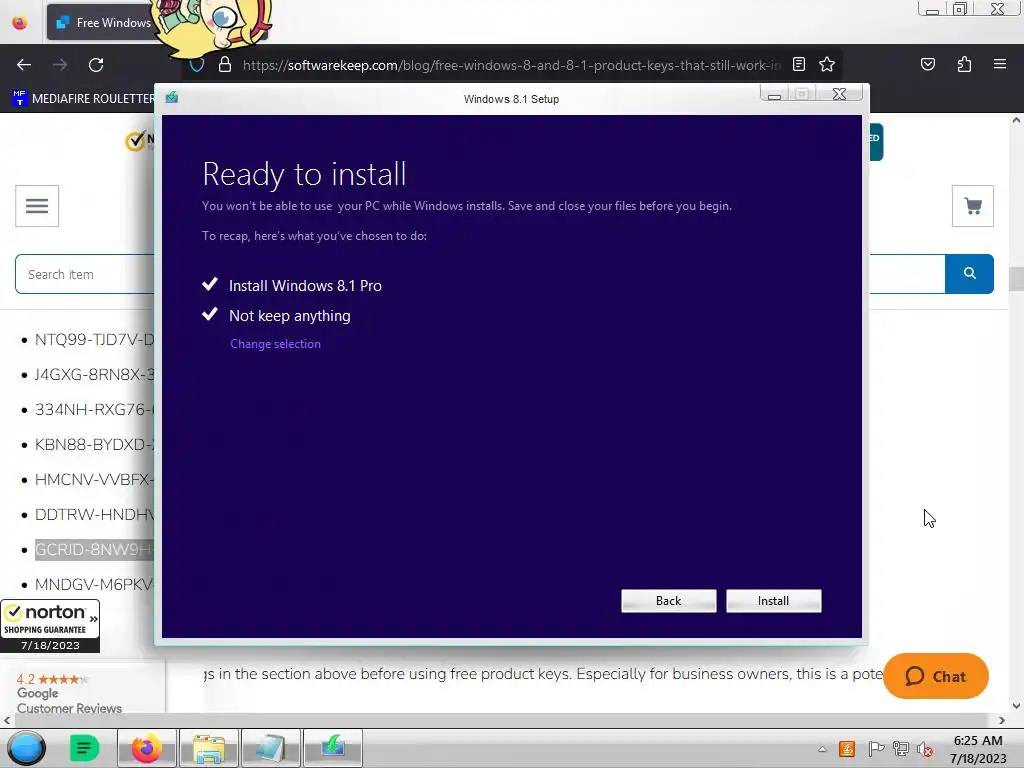Open the Firefox extensions puzzle icon
Viewport: 1024px width, 768px height.
[964, 64]
